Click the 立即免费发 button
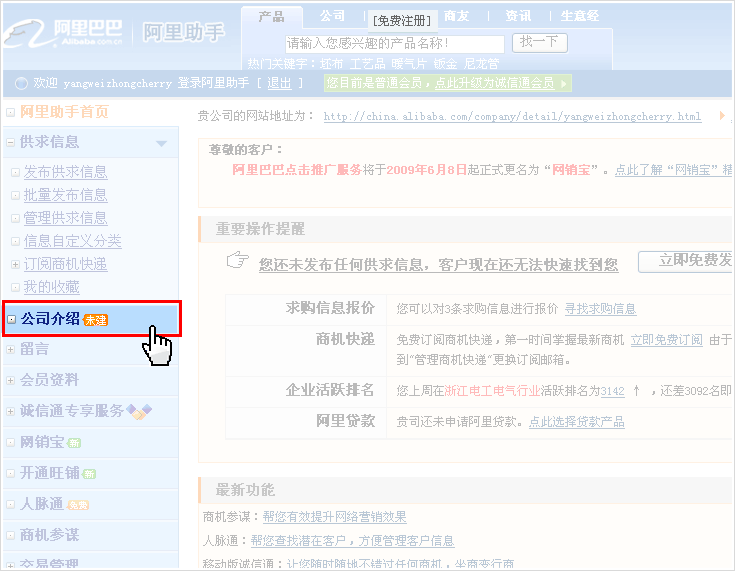 coord(686,261)
